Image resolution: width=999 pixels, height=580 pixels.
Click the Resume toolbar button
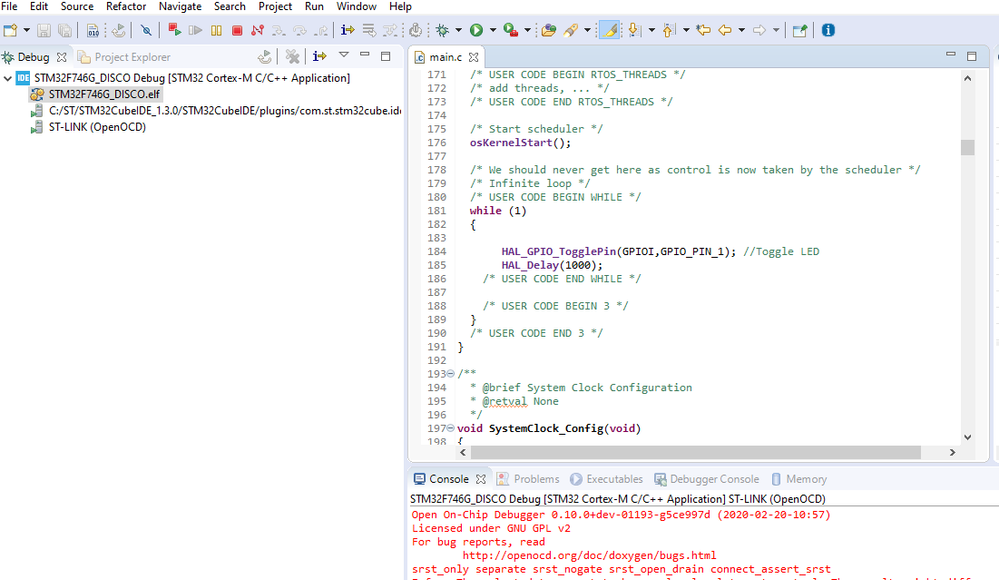[x=195, y=30]
